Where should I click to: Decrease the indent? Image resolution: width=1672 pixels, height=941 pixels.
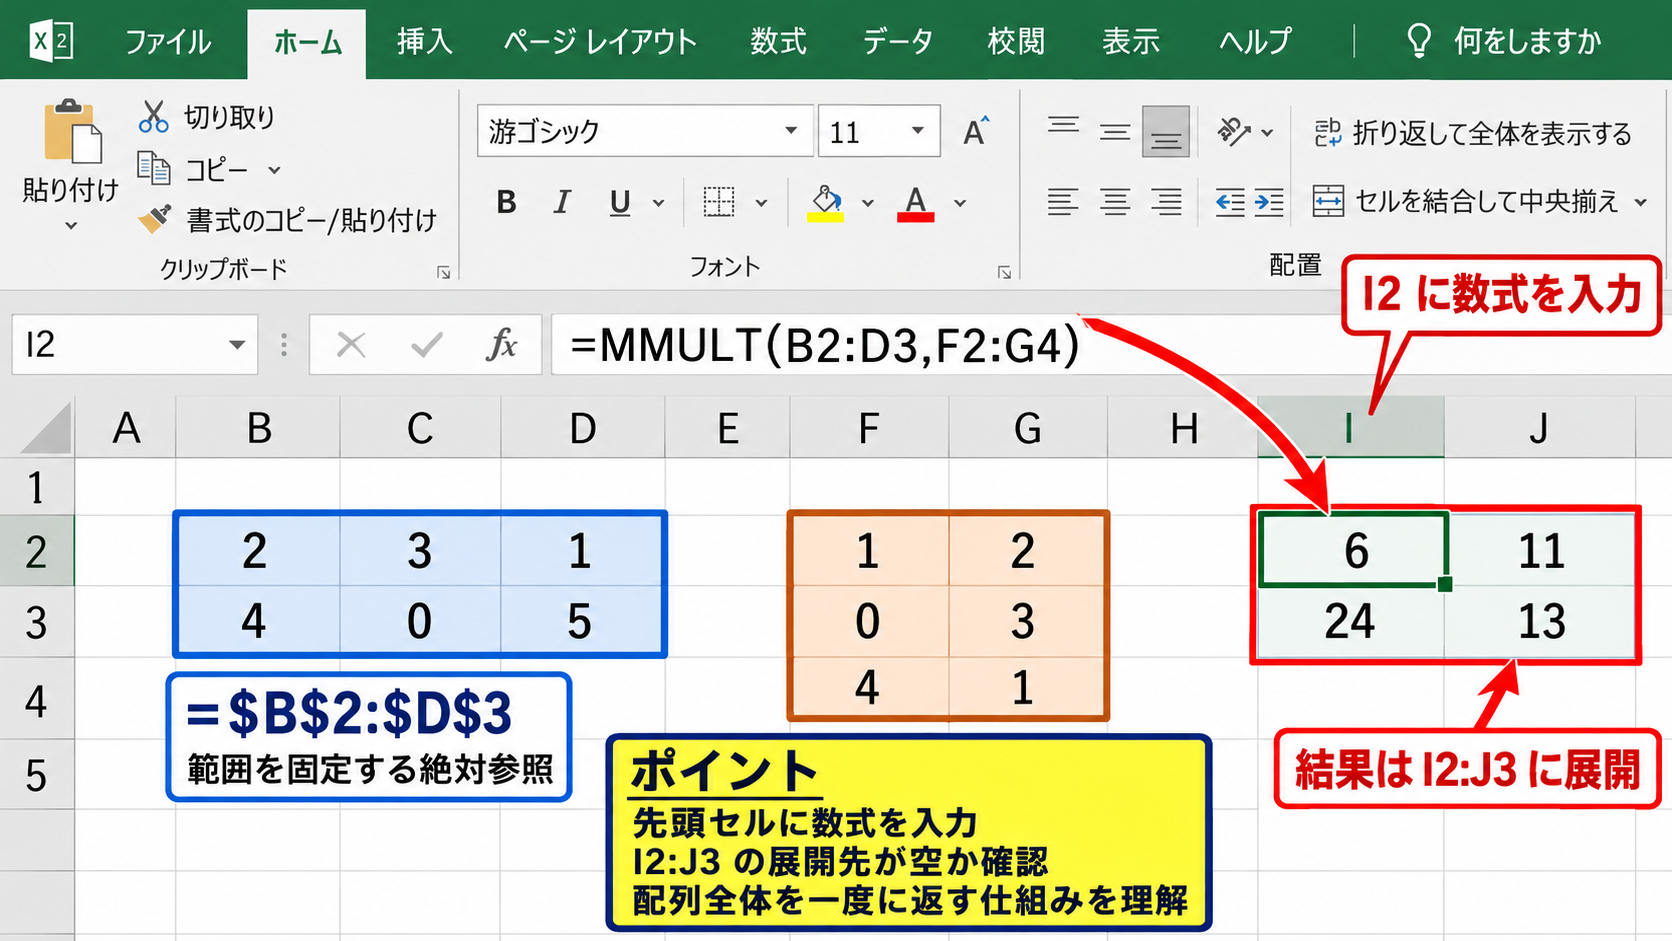(x=1230, y=203)
